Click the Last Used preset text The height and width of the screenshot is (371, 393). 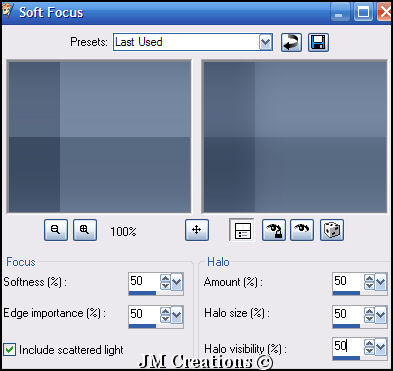pyautogui.click(x=139, y=42)
